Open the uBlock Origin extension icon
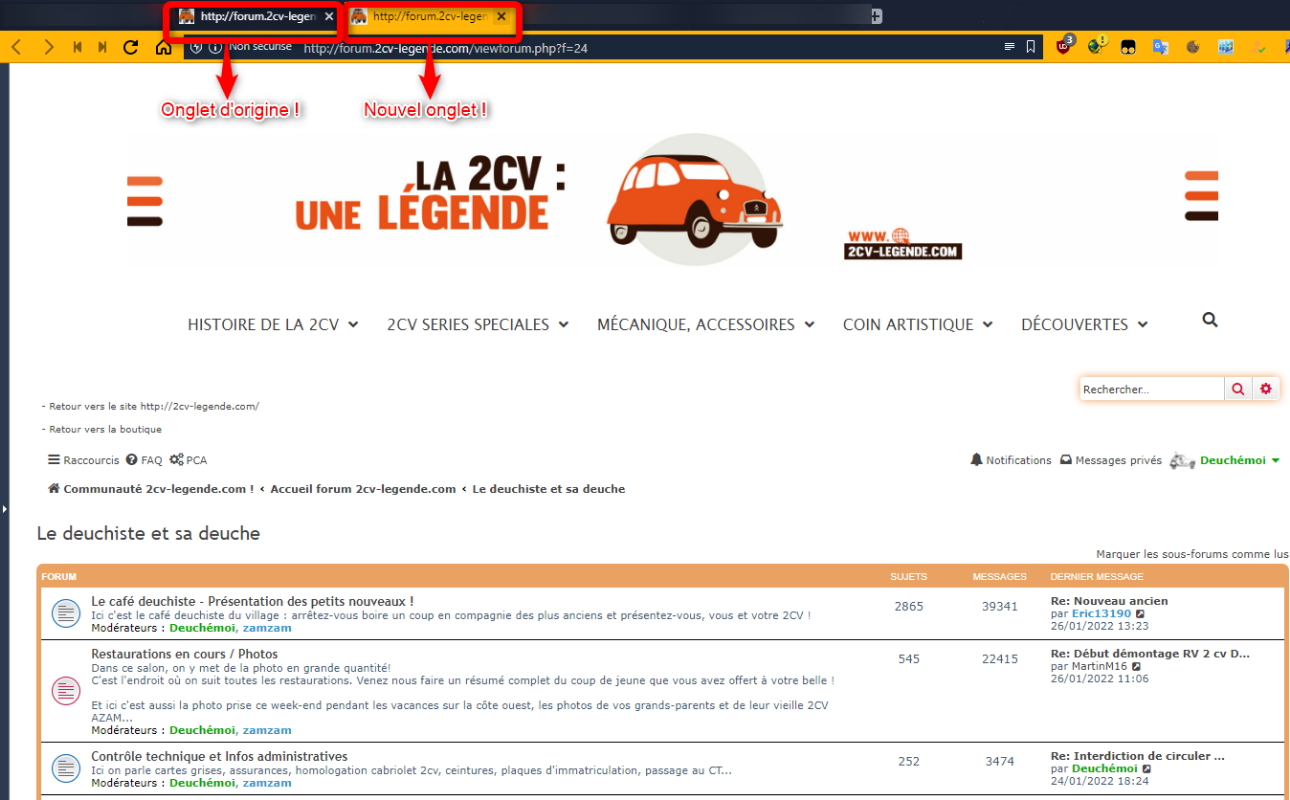 click(1064, 47)
